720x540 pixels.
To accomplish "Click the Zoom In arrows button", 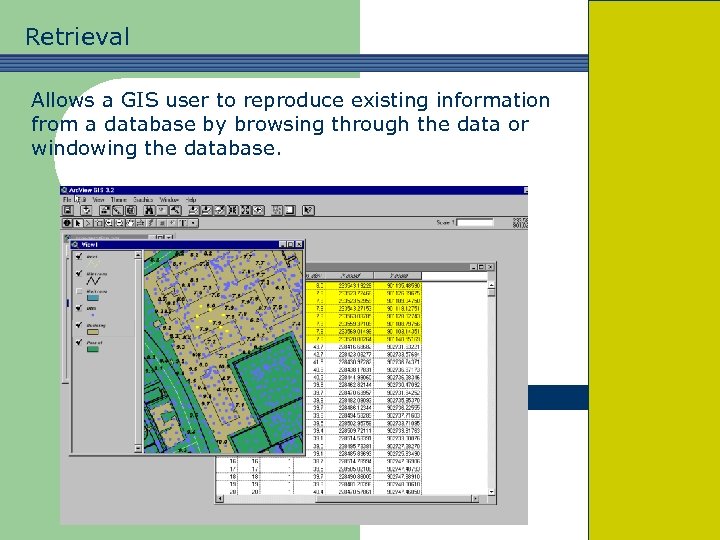I will tap(233, 210).
